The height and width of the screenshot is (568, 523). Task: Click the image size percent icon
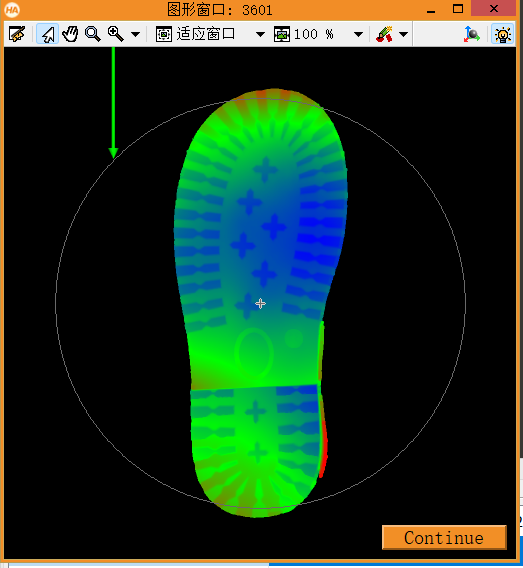tap(282, 34)
